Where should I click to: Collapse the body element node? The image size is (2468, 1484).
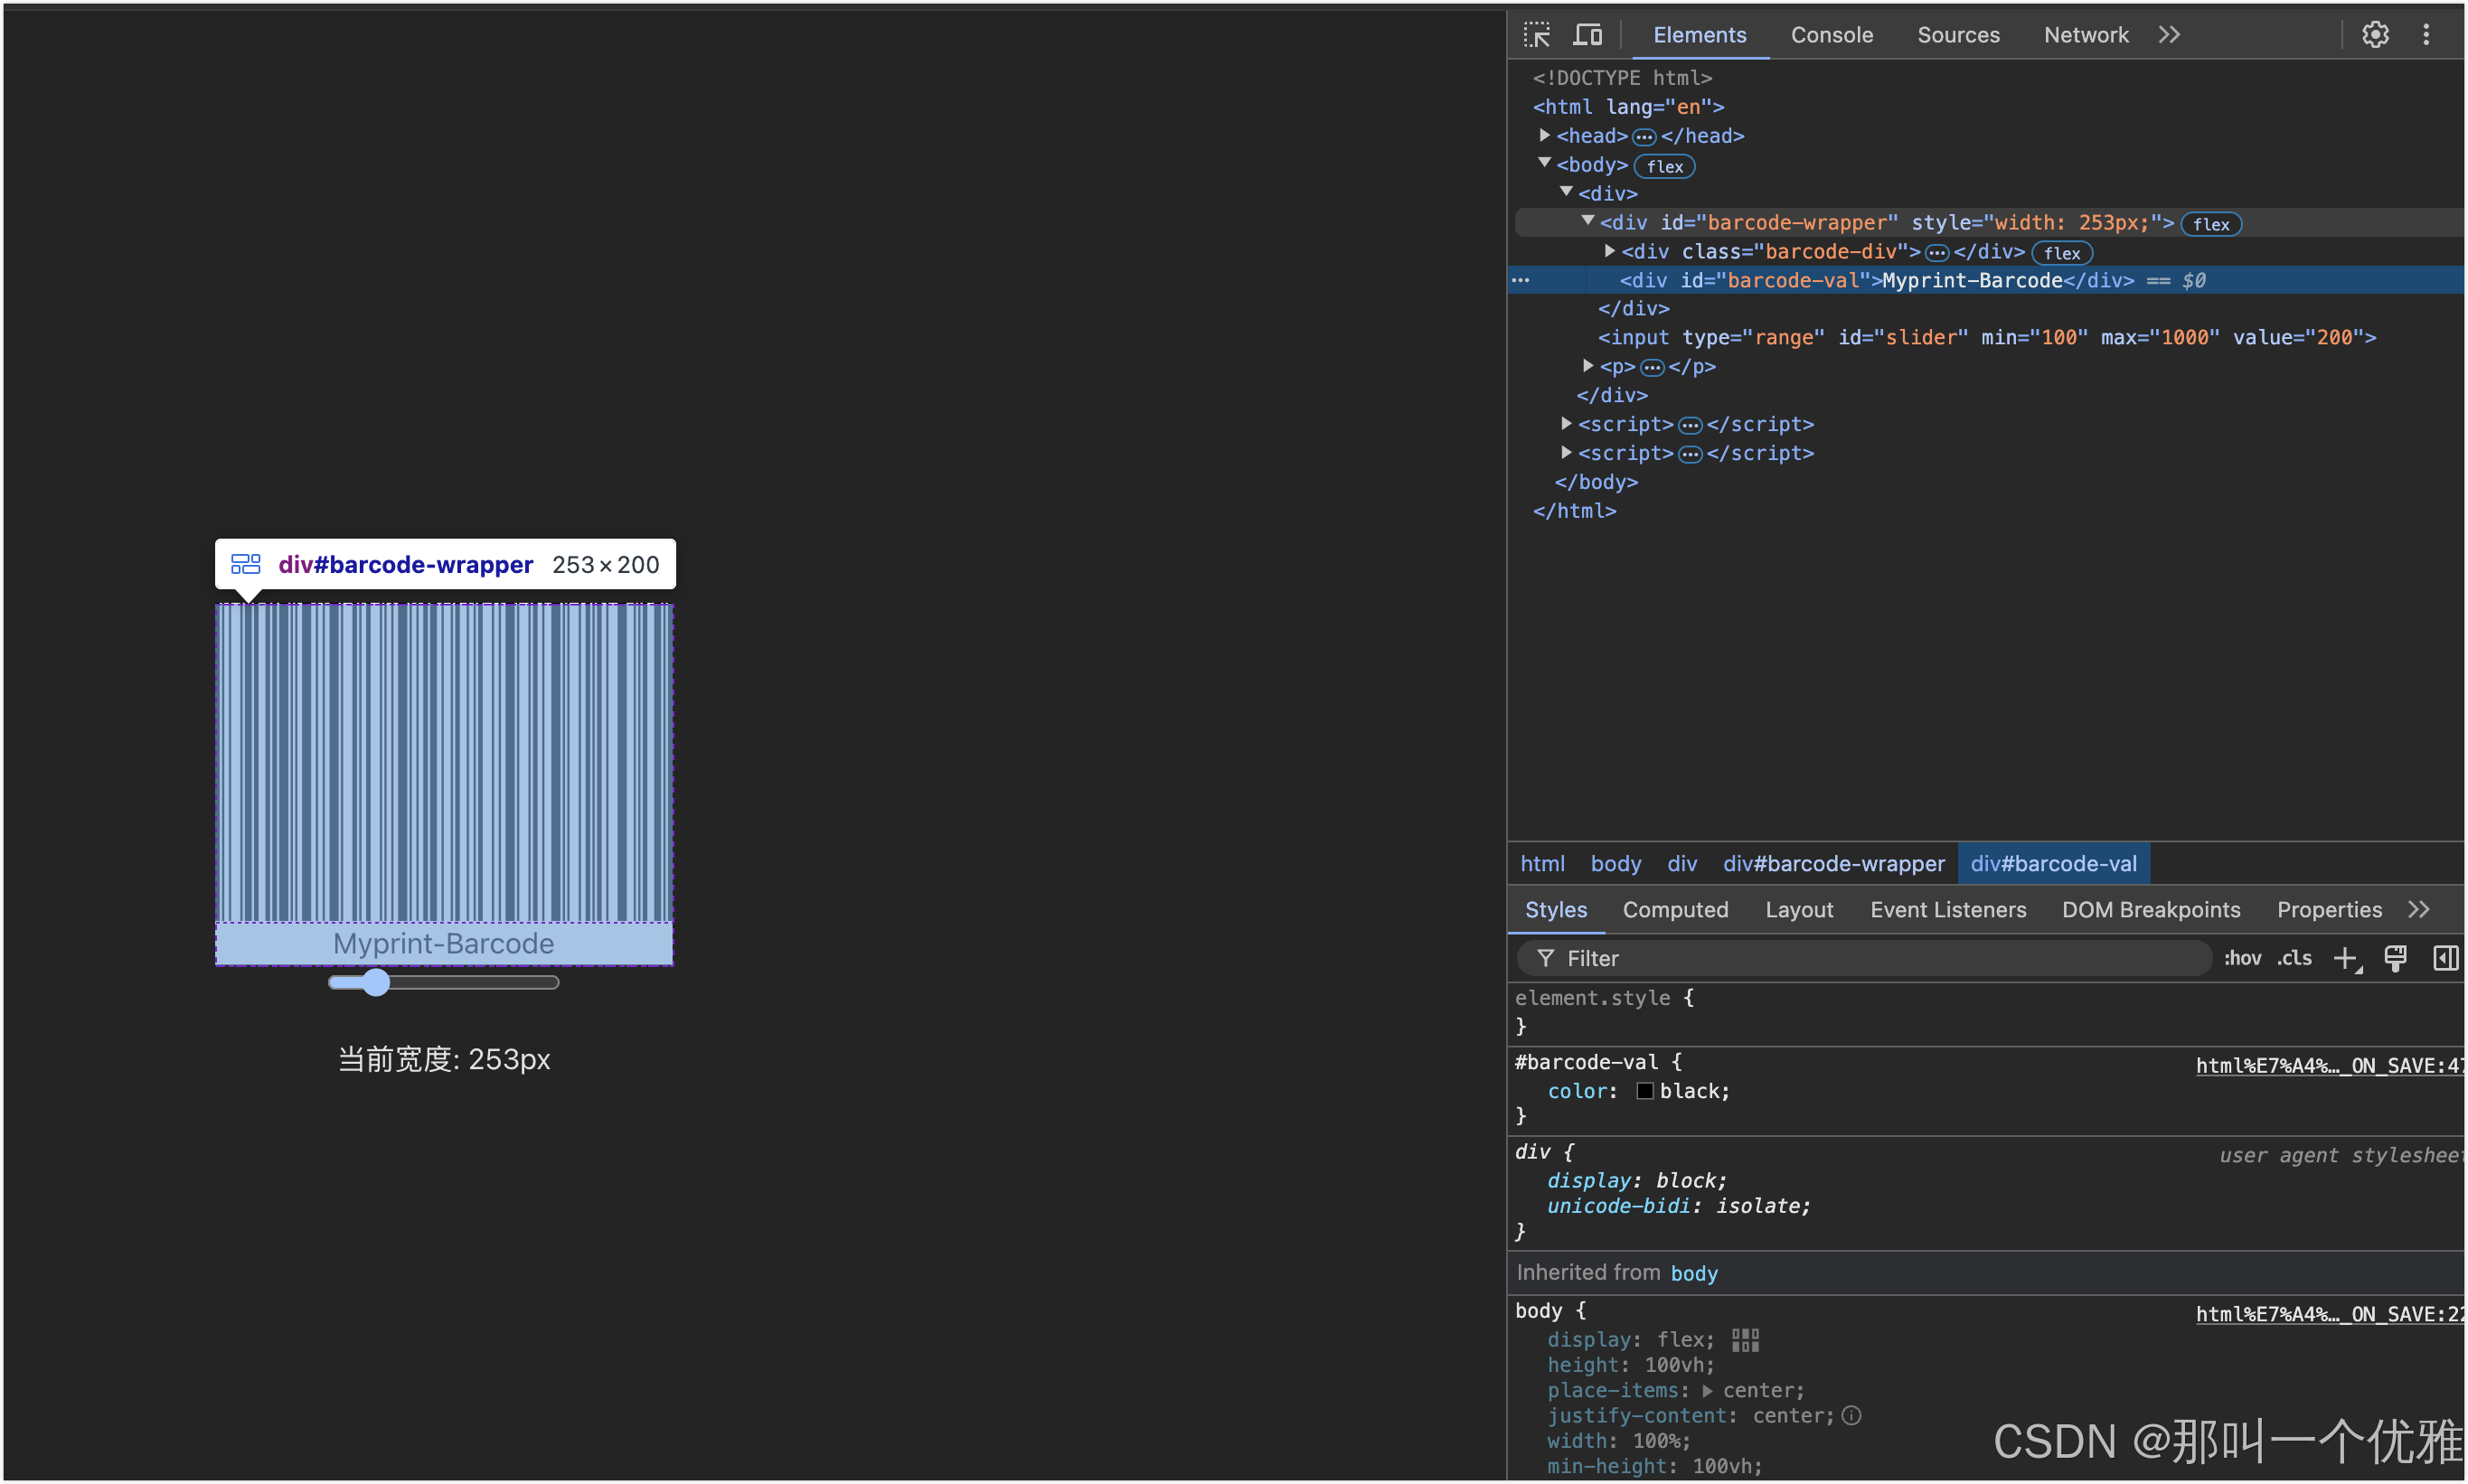pyautogui.click(x=1545, y=163)
